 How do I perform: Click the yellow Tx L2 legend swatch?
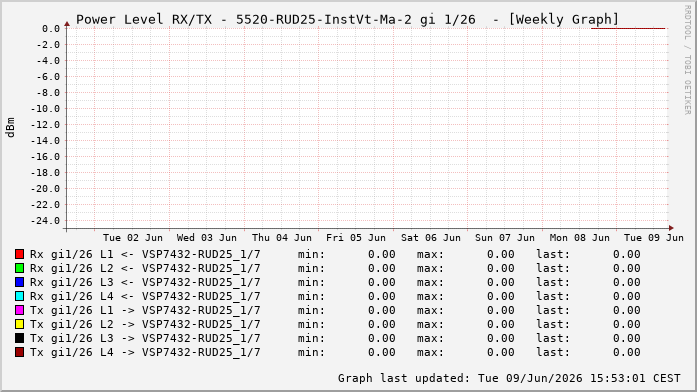[19, 324]
